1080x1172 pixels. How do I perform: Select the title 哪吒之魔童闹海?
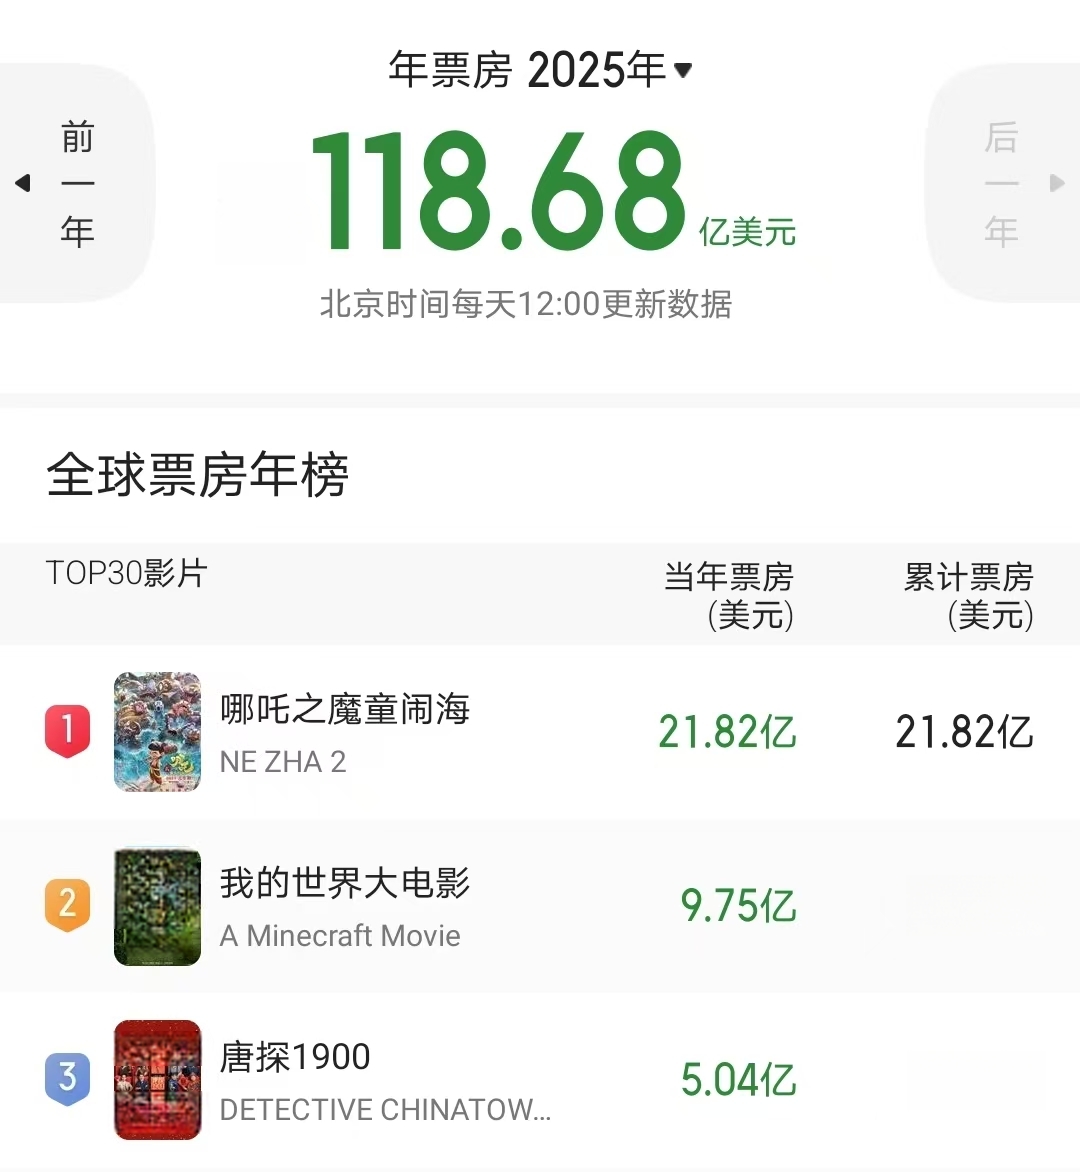345,709
